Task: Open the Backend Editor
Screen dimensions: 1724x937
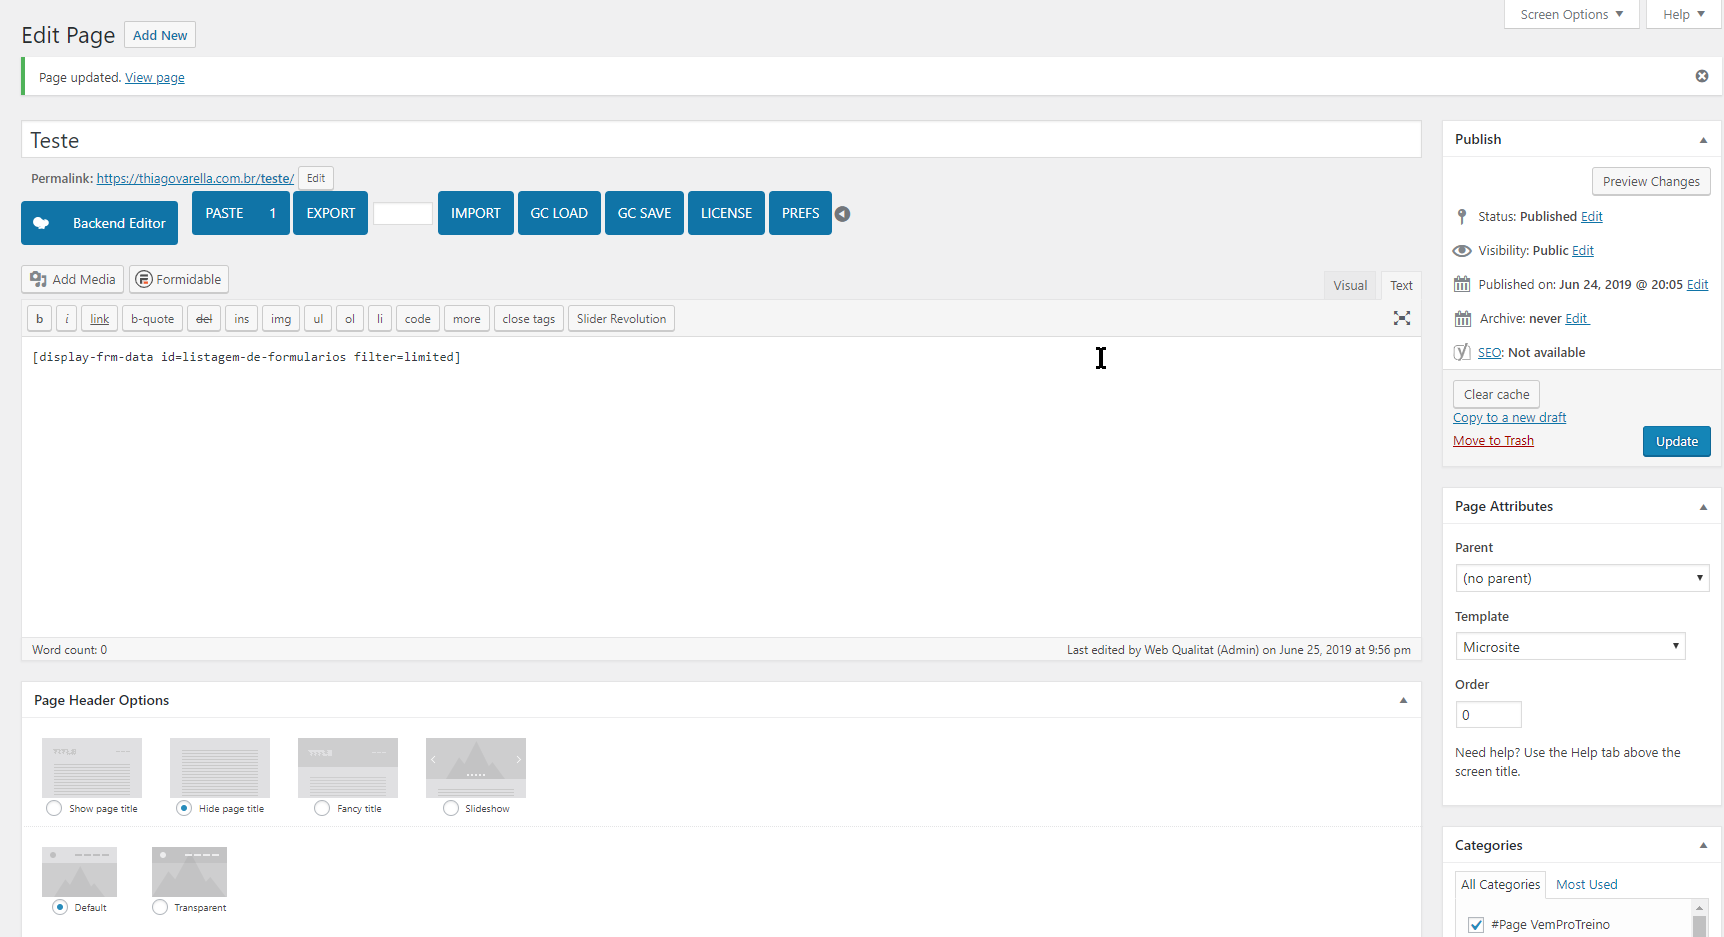Action: [x=100, y=223]
